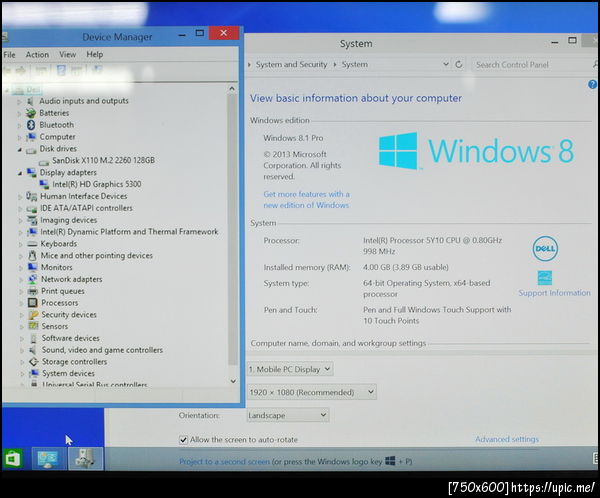600x498 pixels.
Task: Open the Control Panel taskbar icon
Action: click(48, 459)
